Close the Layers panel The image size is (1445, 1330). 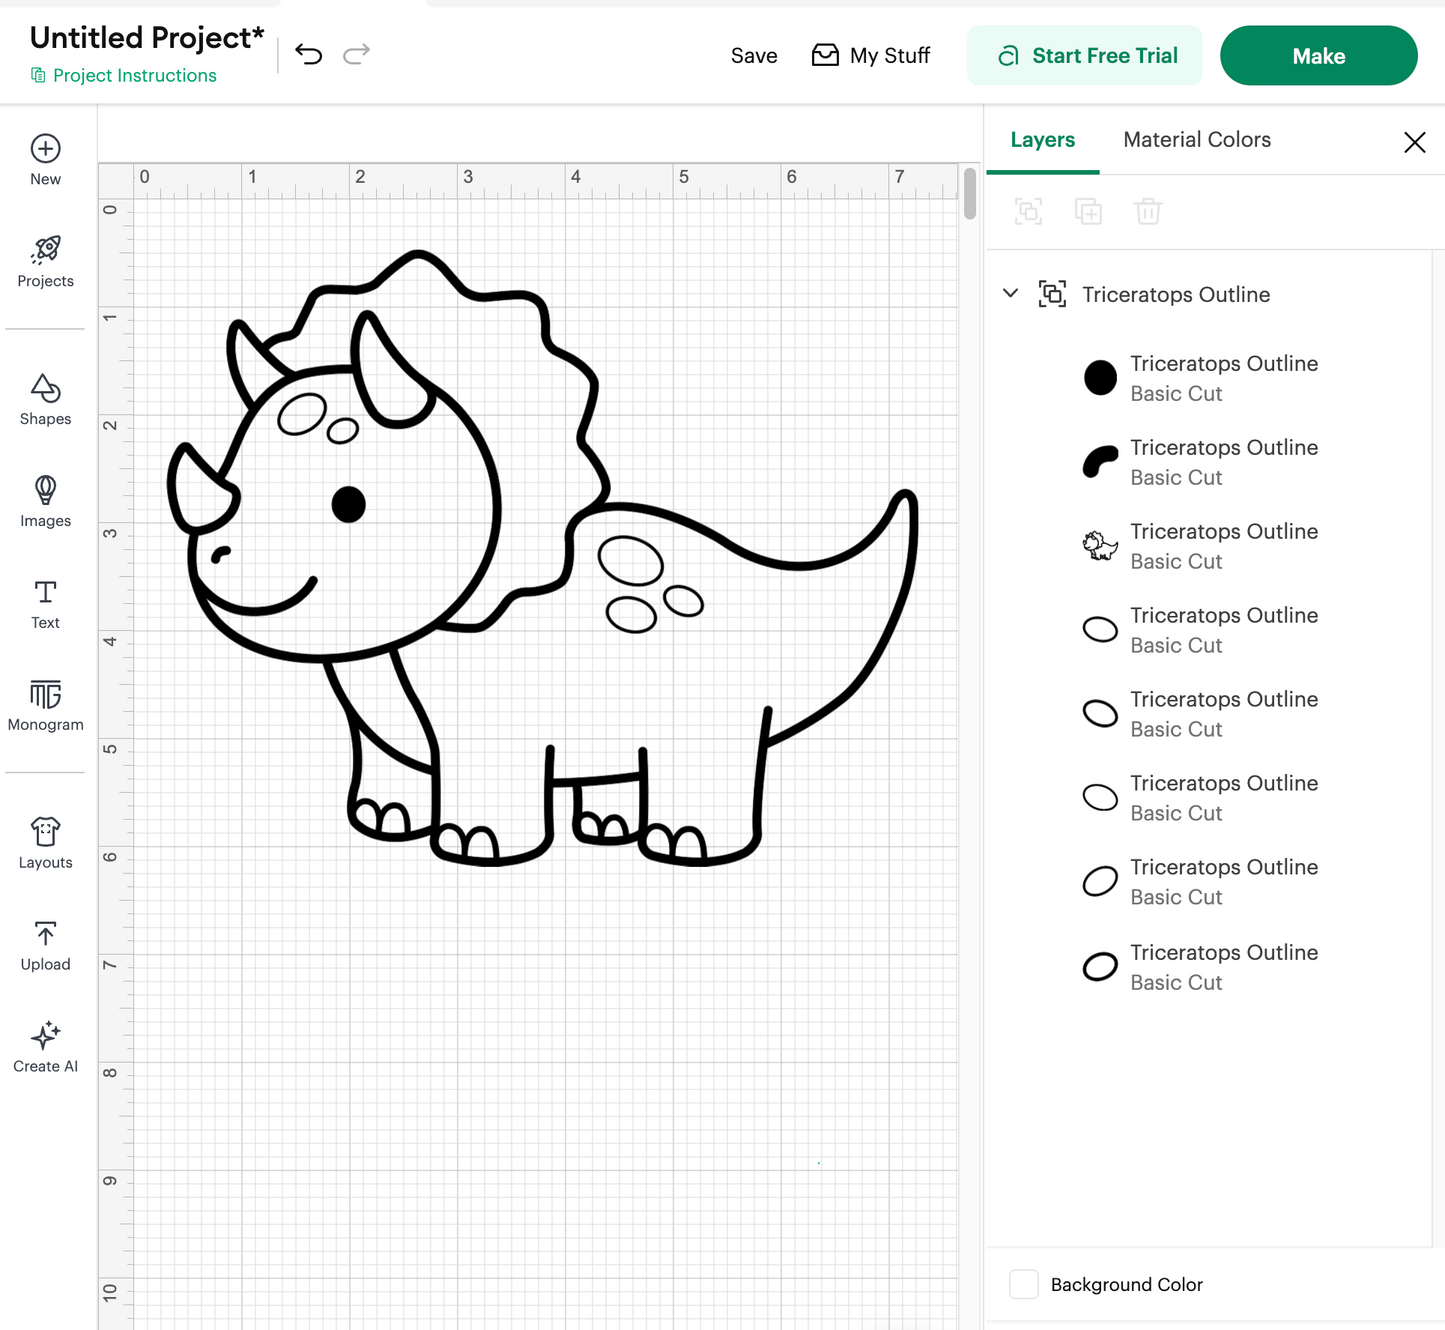pos(1414,142)
